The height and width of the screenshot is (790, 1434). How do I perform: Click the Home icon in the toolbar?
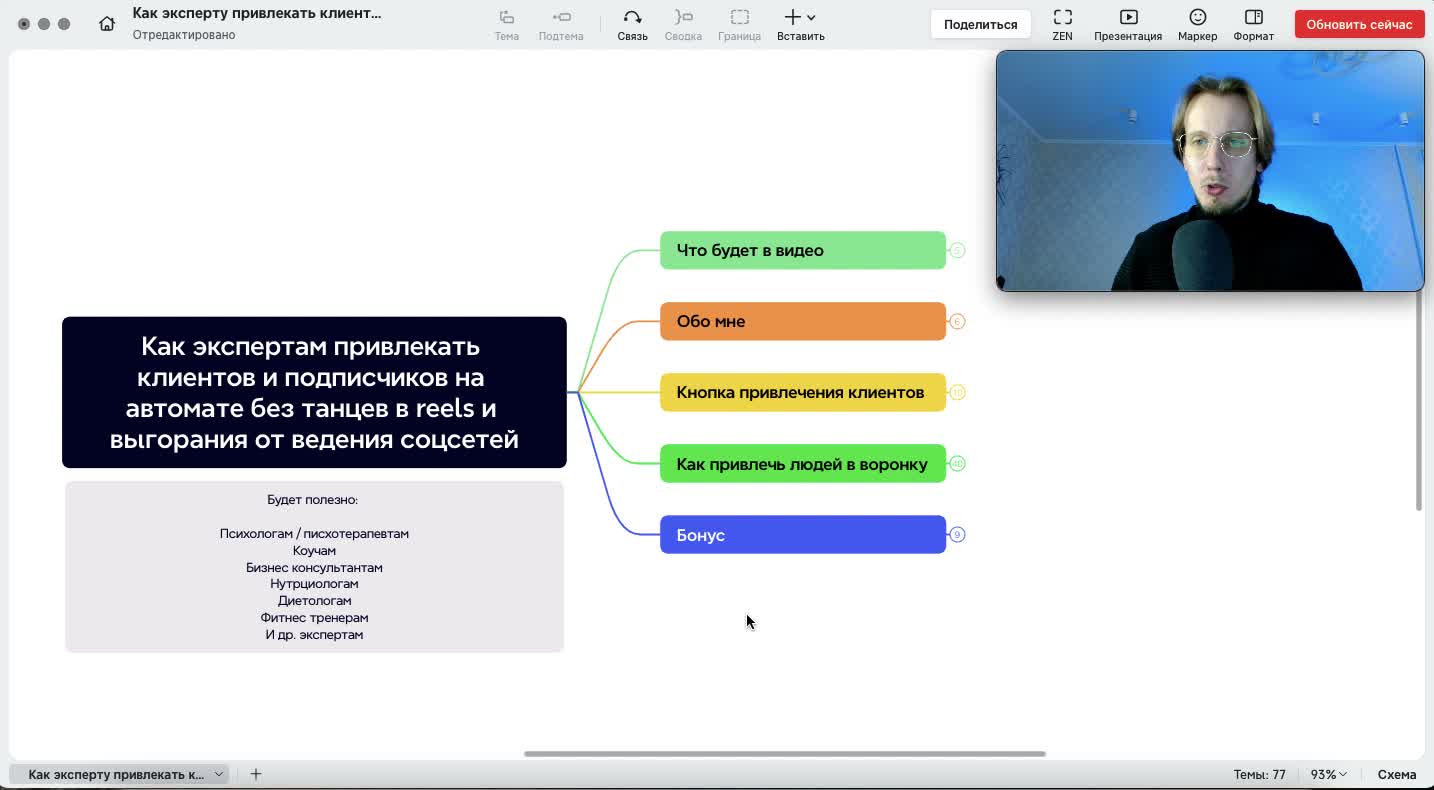pos(107,24)
